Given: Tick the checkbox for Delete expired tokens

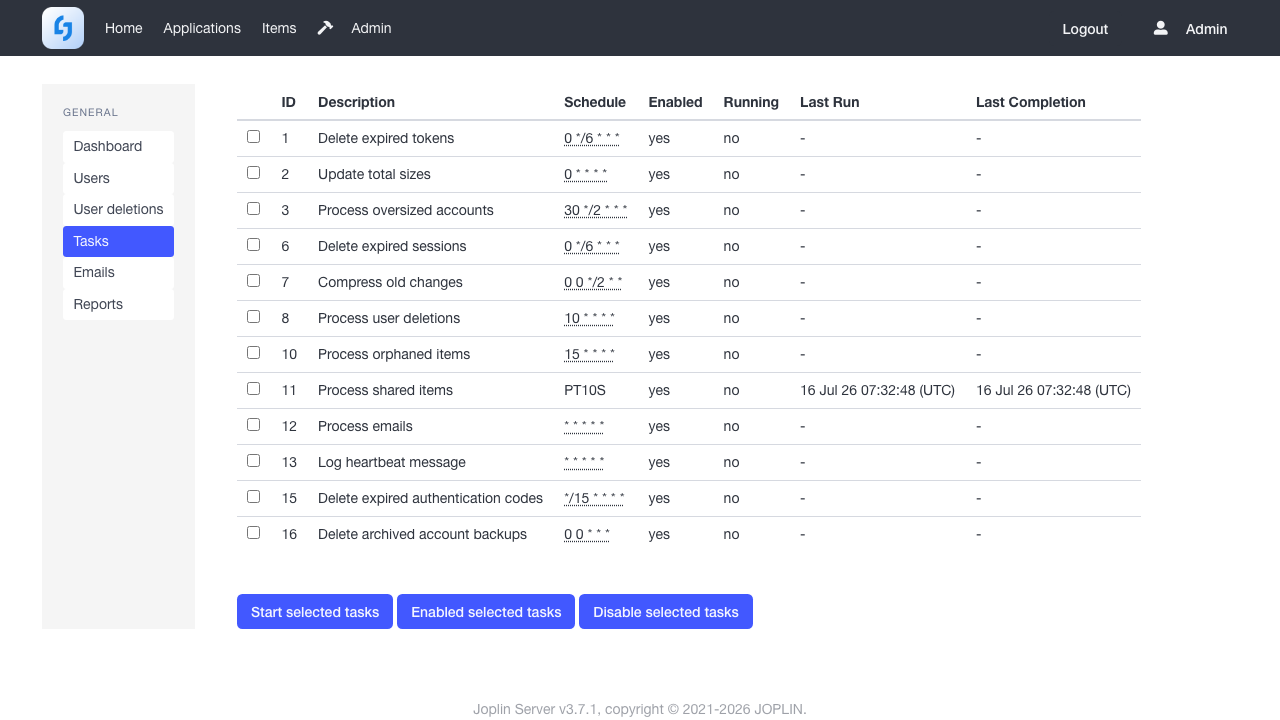Looking at the screenshot, I should pyautogui.click(x=253, y=137).
